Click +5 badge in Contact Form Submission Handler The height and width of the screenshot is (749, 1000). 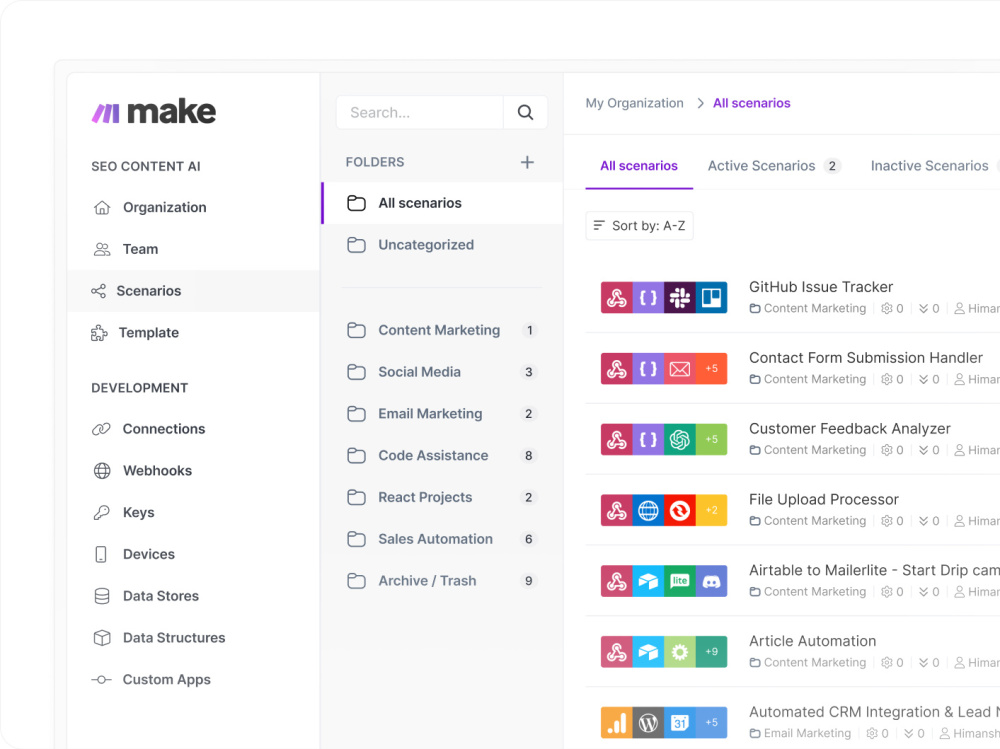pyautogui.click(x=711, y=368)
